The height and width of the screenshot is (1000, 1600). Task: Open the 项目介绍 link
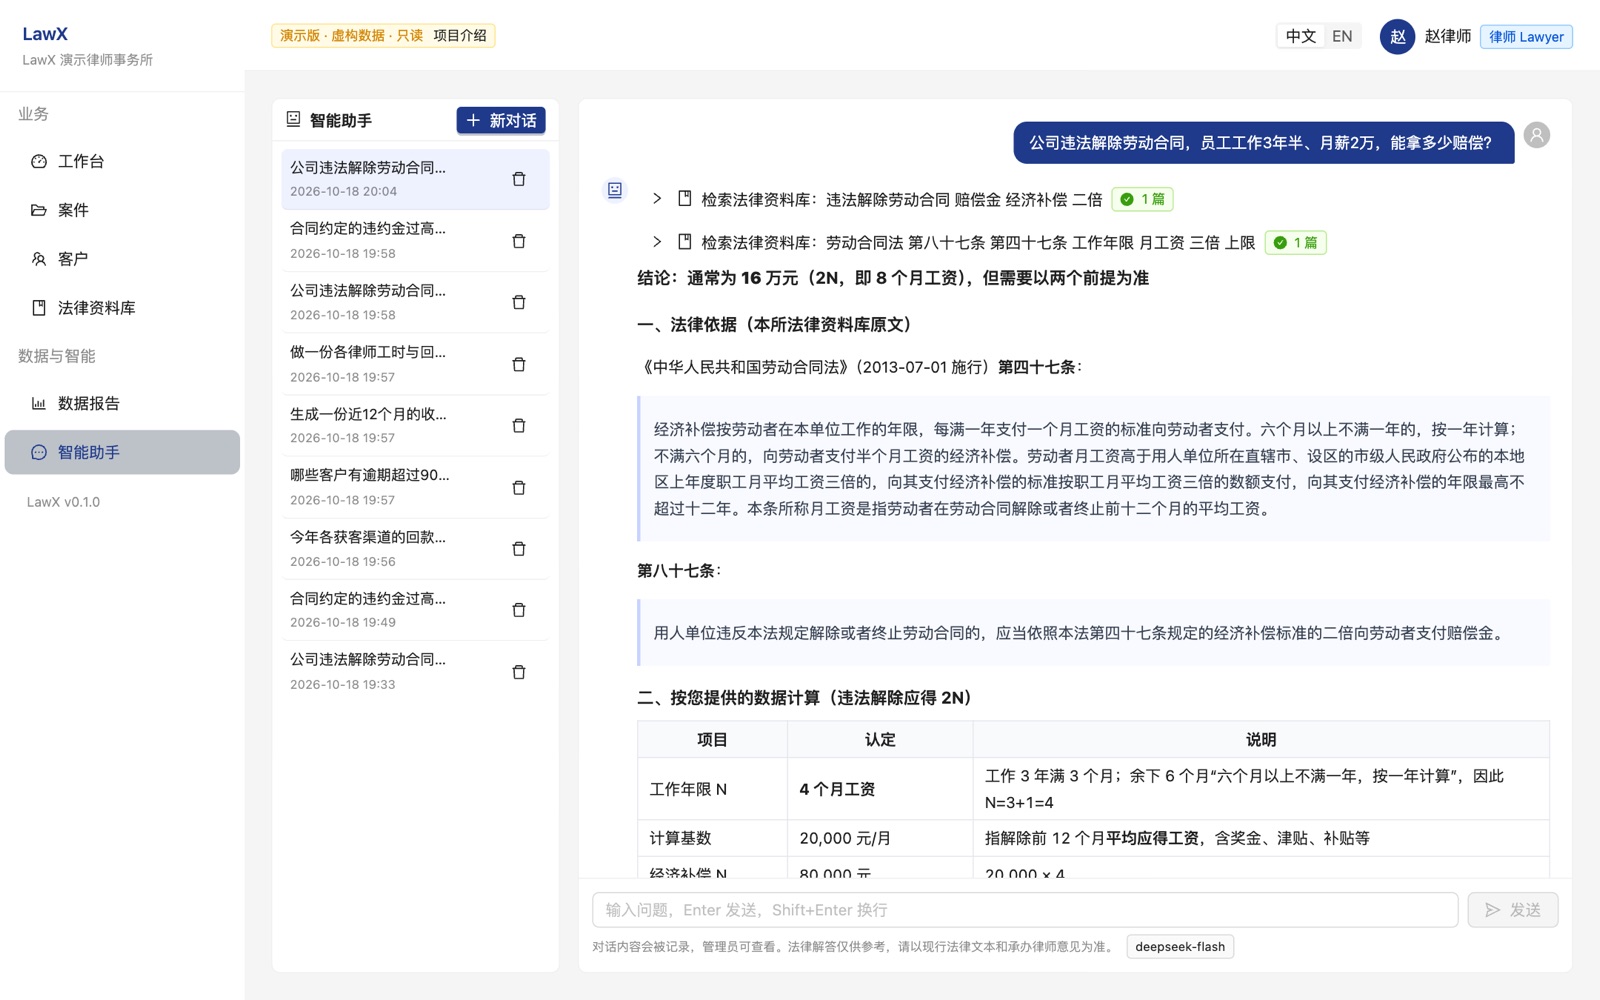(460, 36)
